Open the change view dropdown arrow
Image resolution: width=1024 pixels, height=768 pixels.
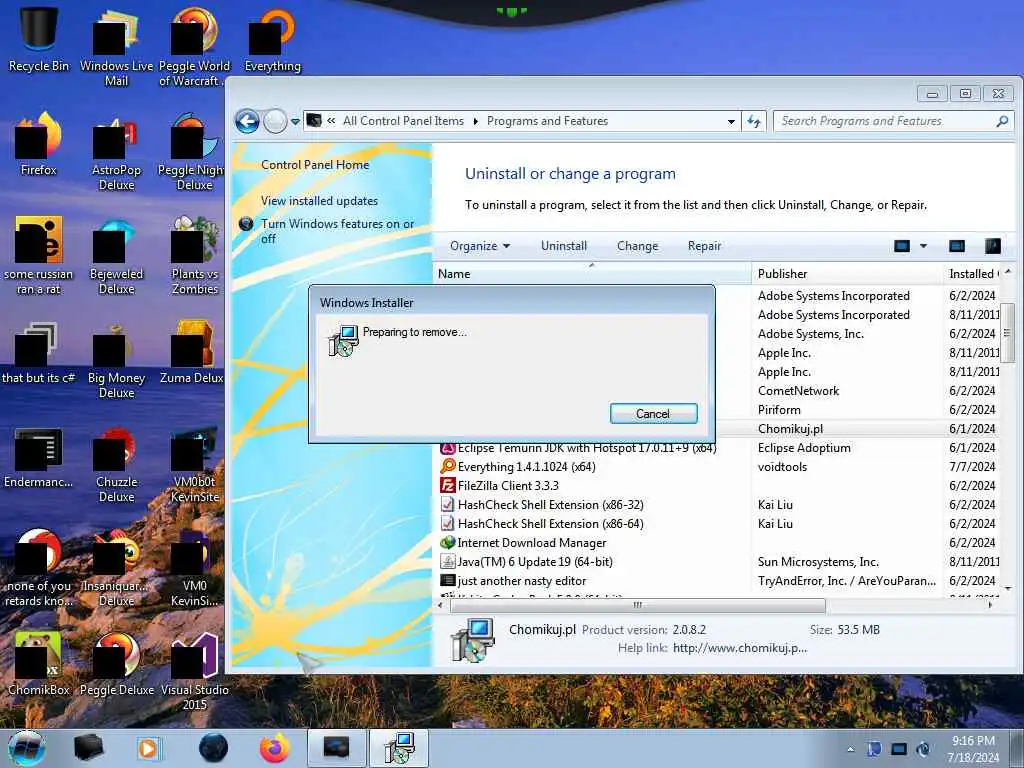click(x=923, y=246)
